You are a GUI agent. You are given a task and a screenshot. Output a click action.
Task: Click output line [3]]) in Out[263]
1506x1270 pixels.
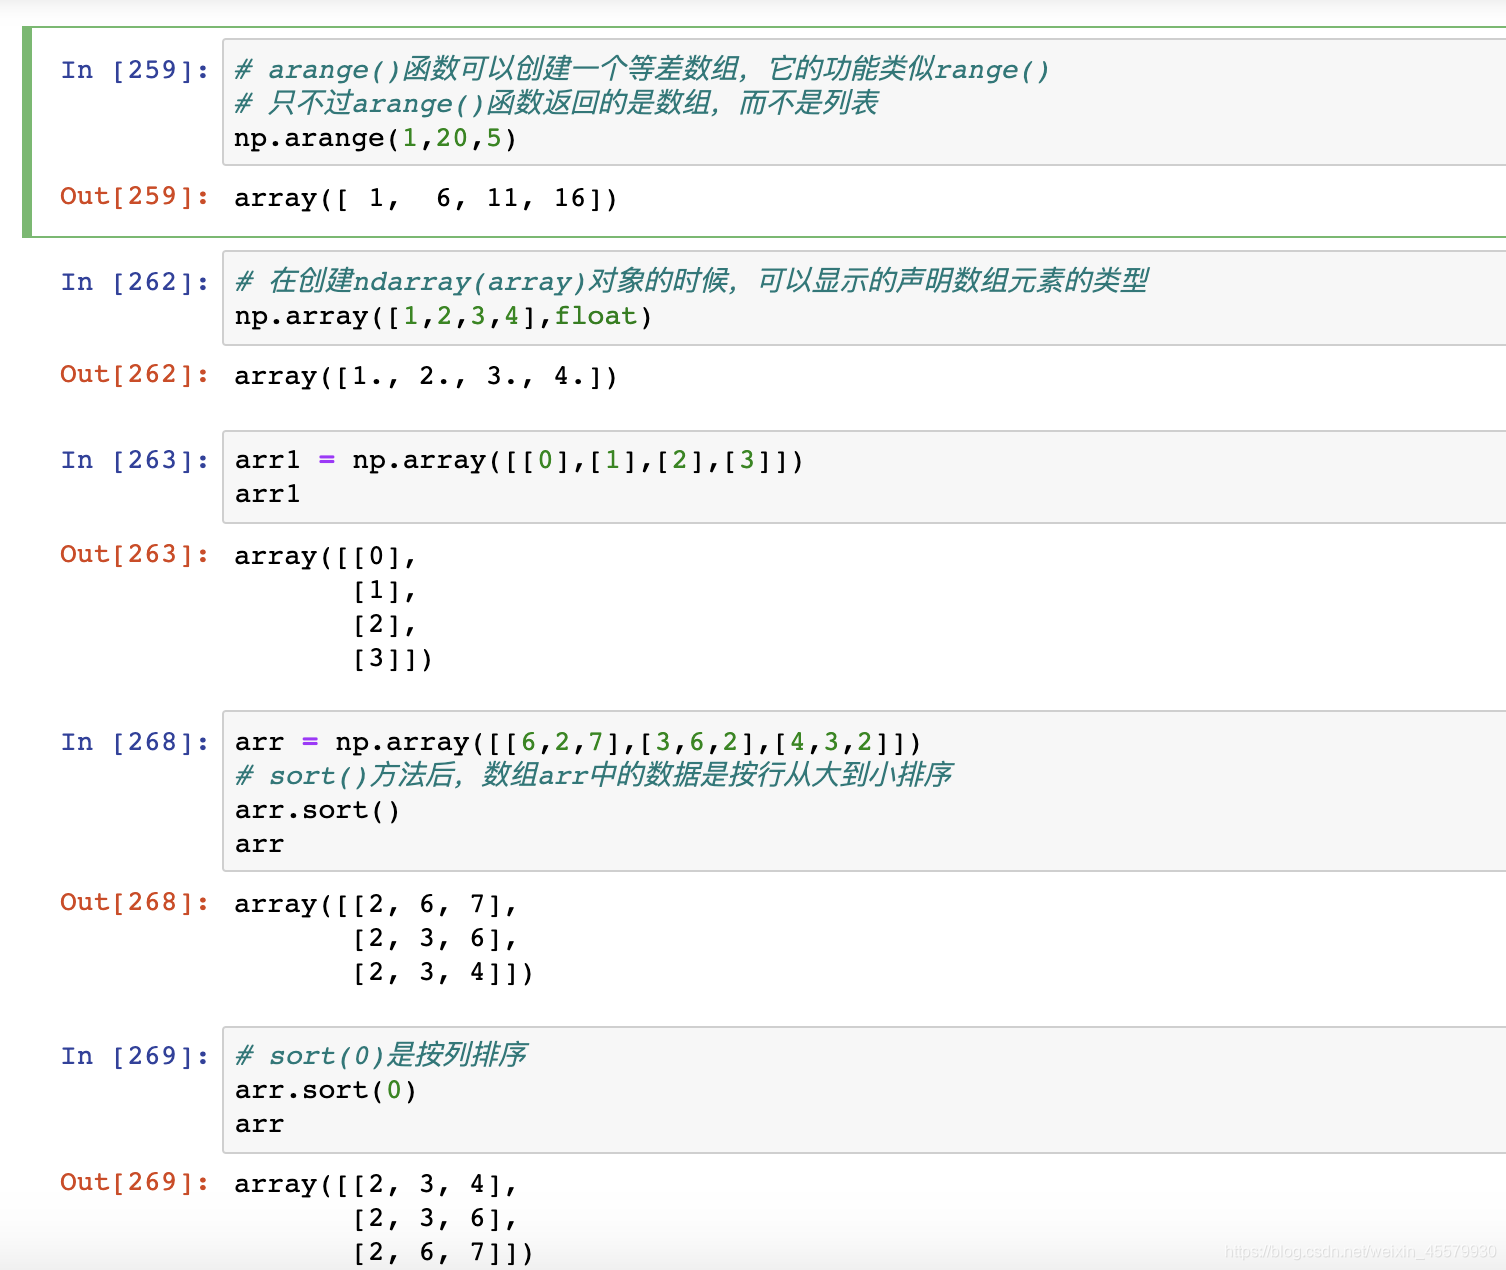click(x=392, y=658)
